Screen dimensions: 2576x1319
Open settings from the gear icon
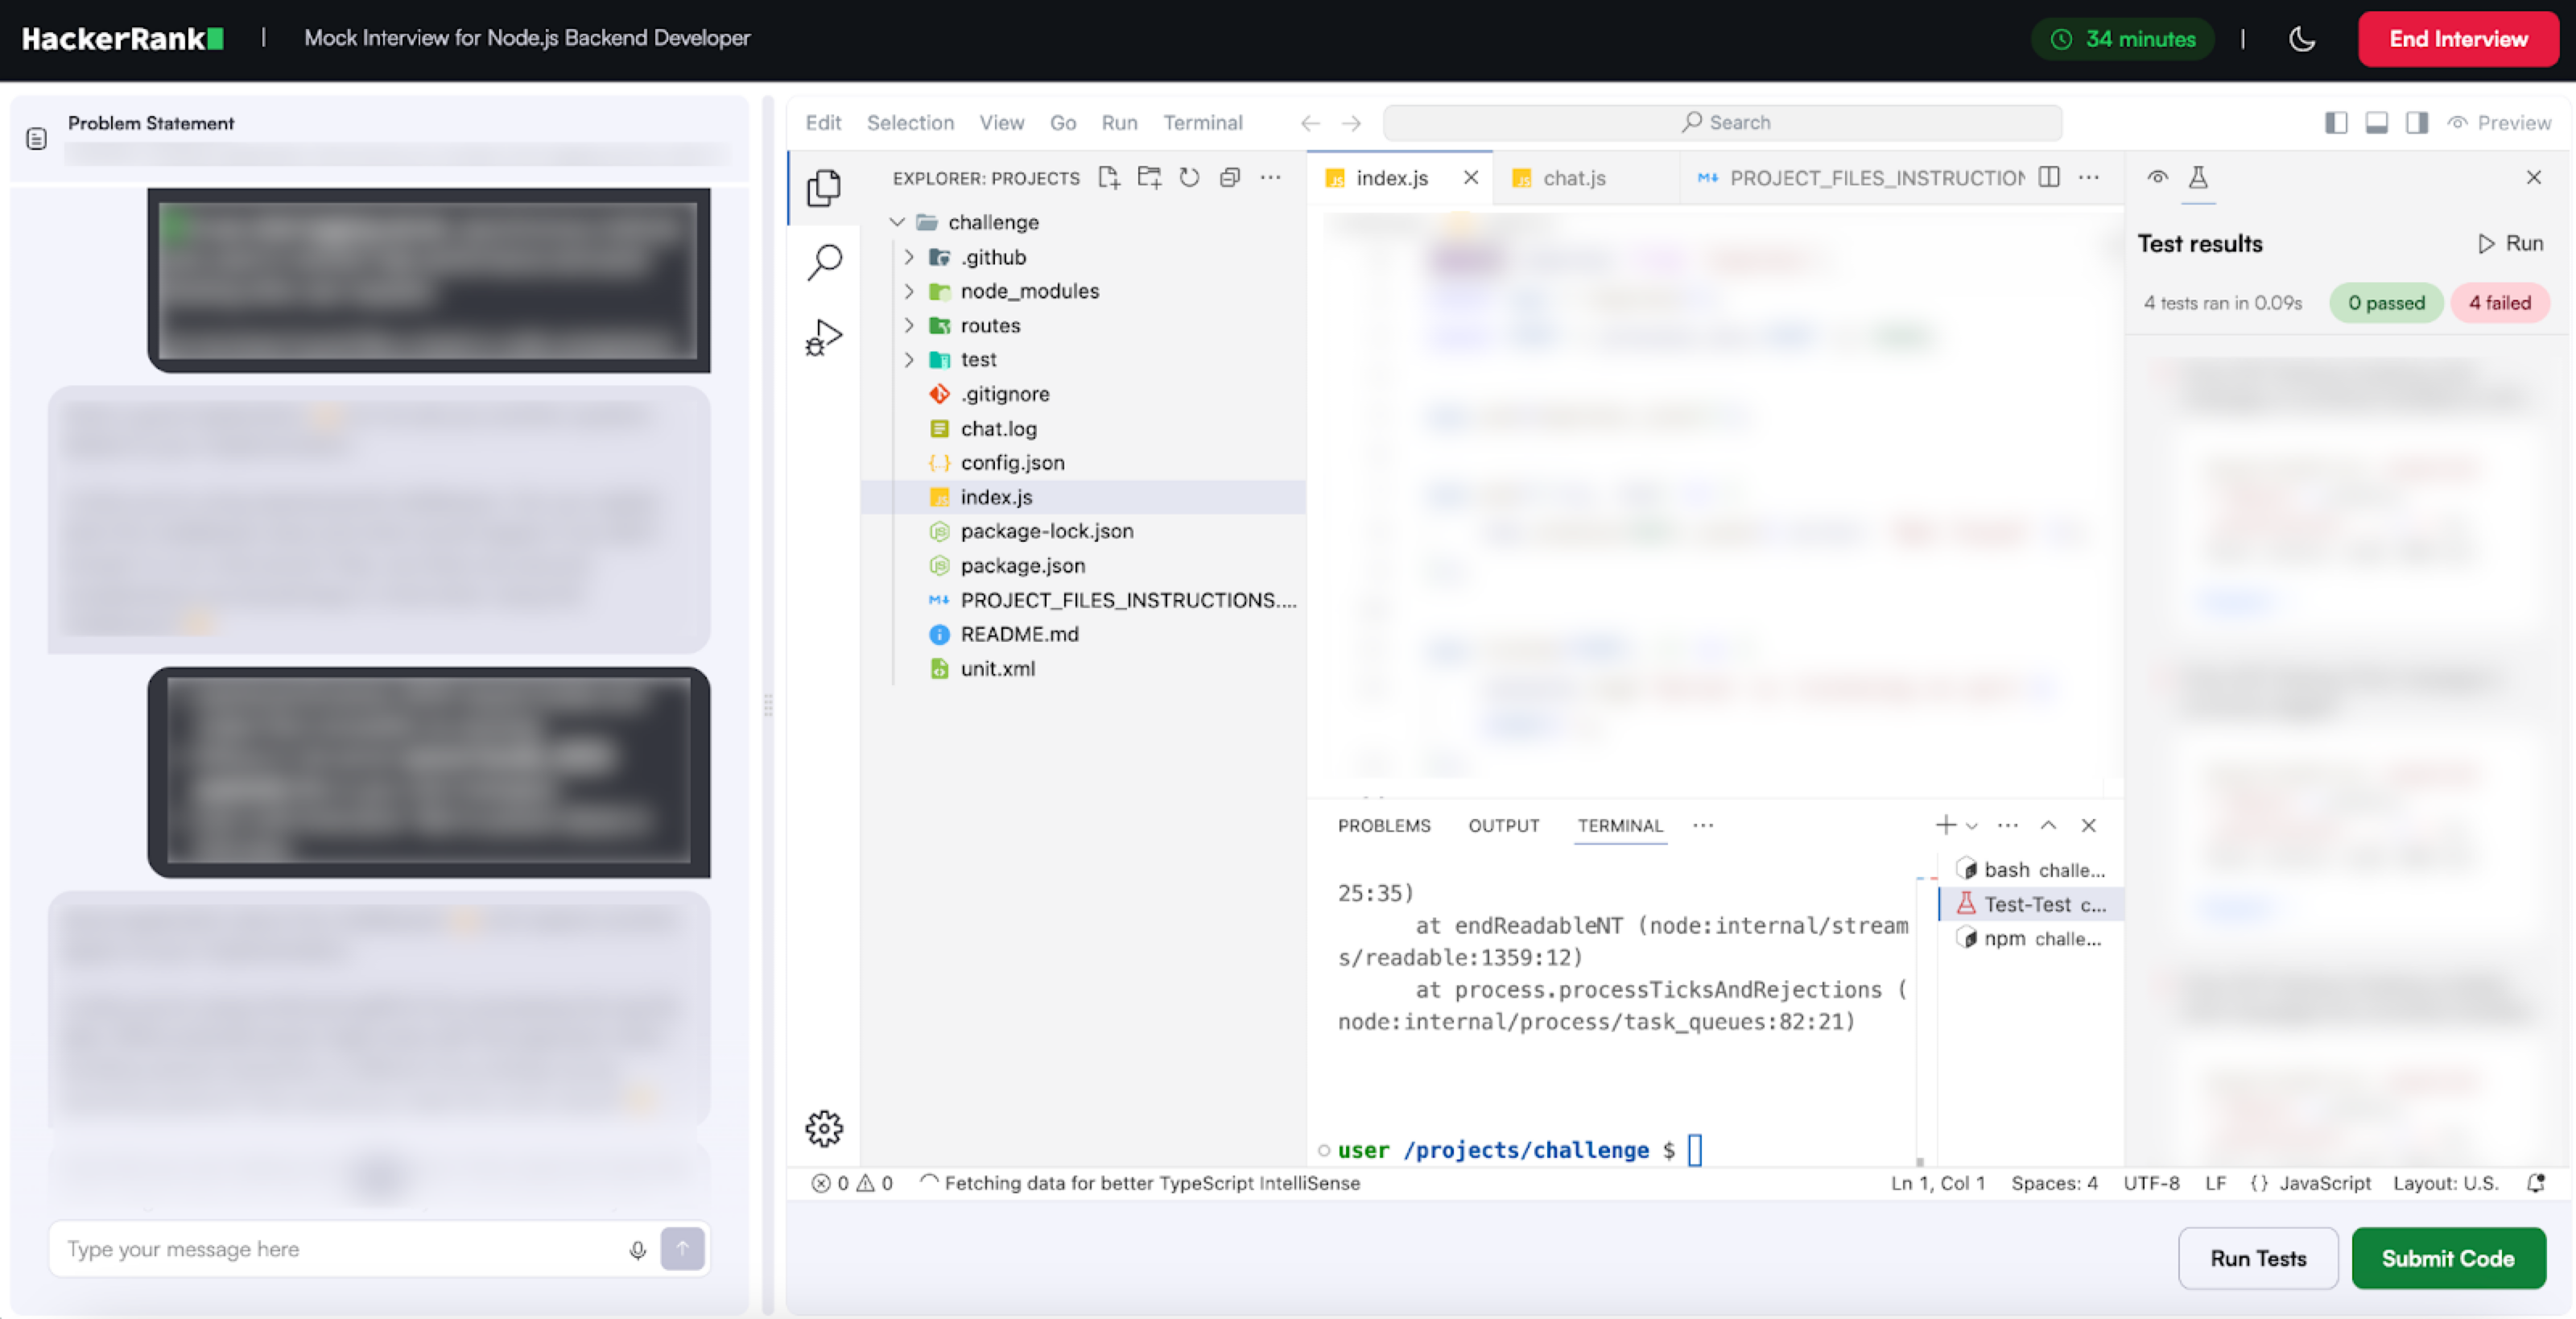point(824,1128)
